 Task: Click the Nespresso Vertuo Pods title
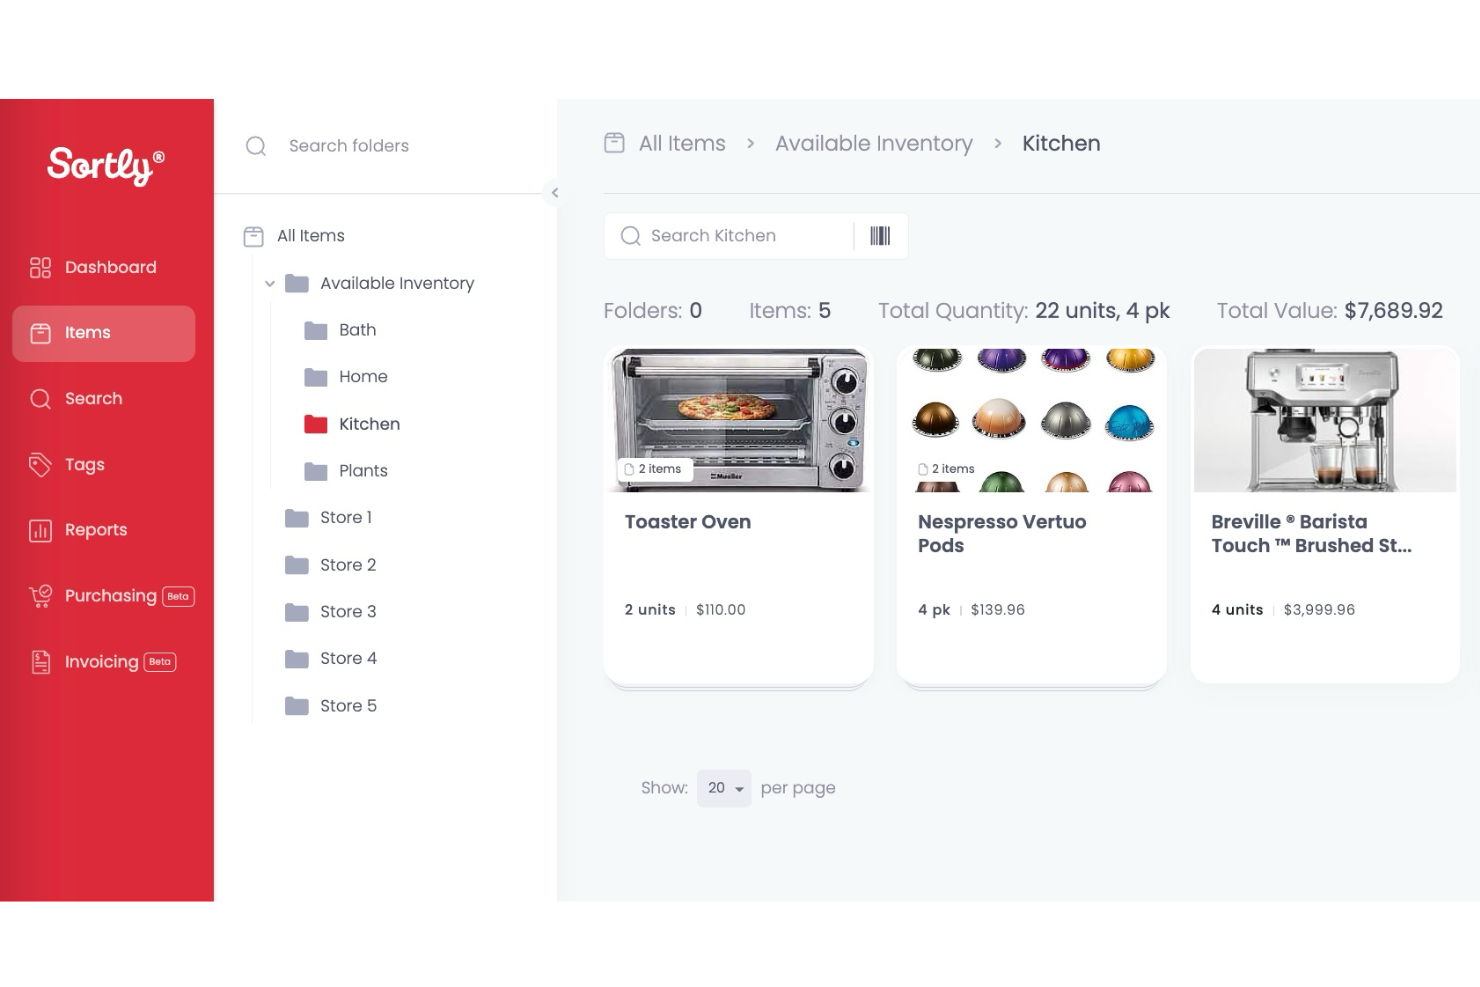[1002, 534]
